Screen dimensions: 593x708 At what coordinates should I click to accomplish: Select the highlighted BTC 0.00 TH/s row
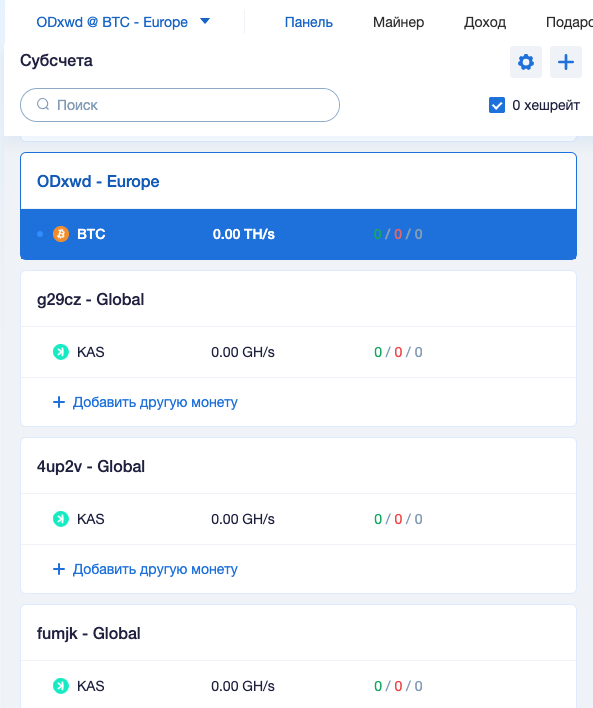tap(299, 234)
